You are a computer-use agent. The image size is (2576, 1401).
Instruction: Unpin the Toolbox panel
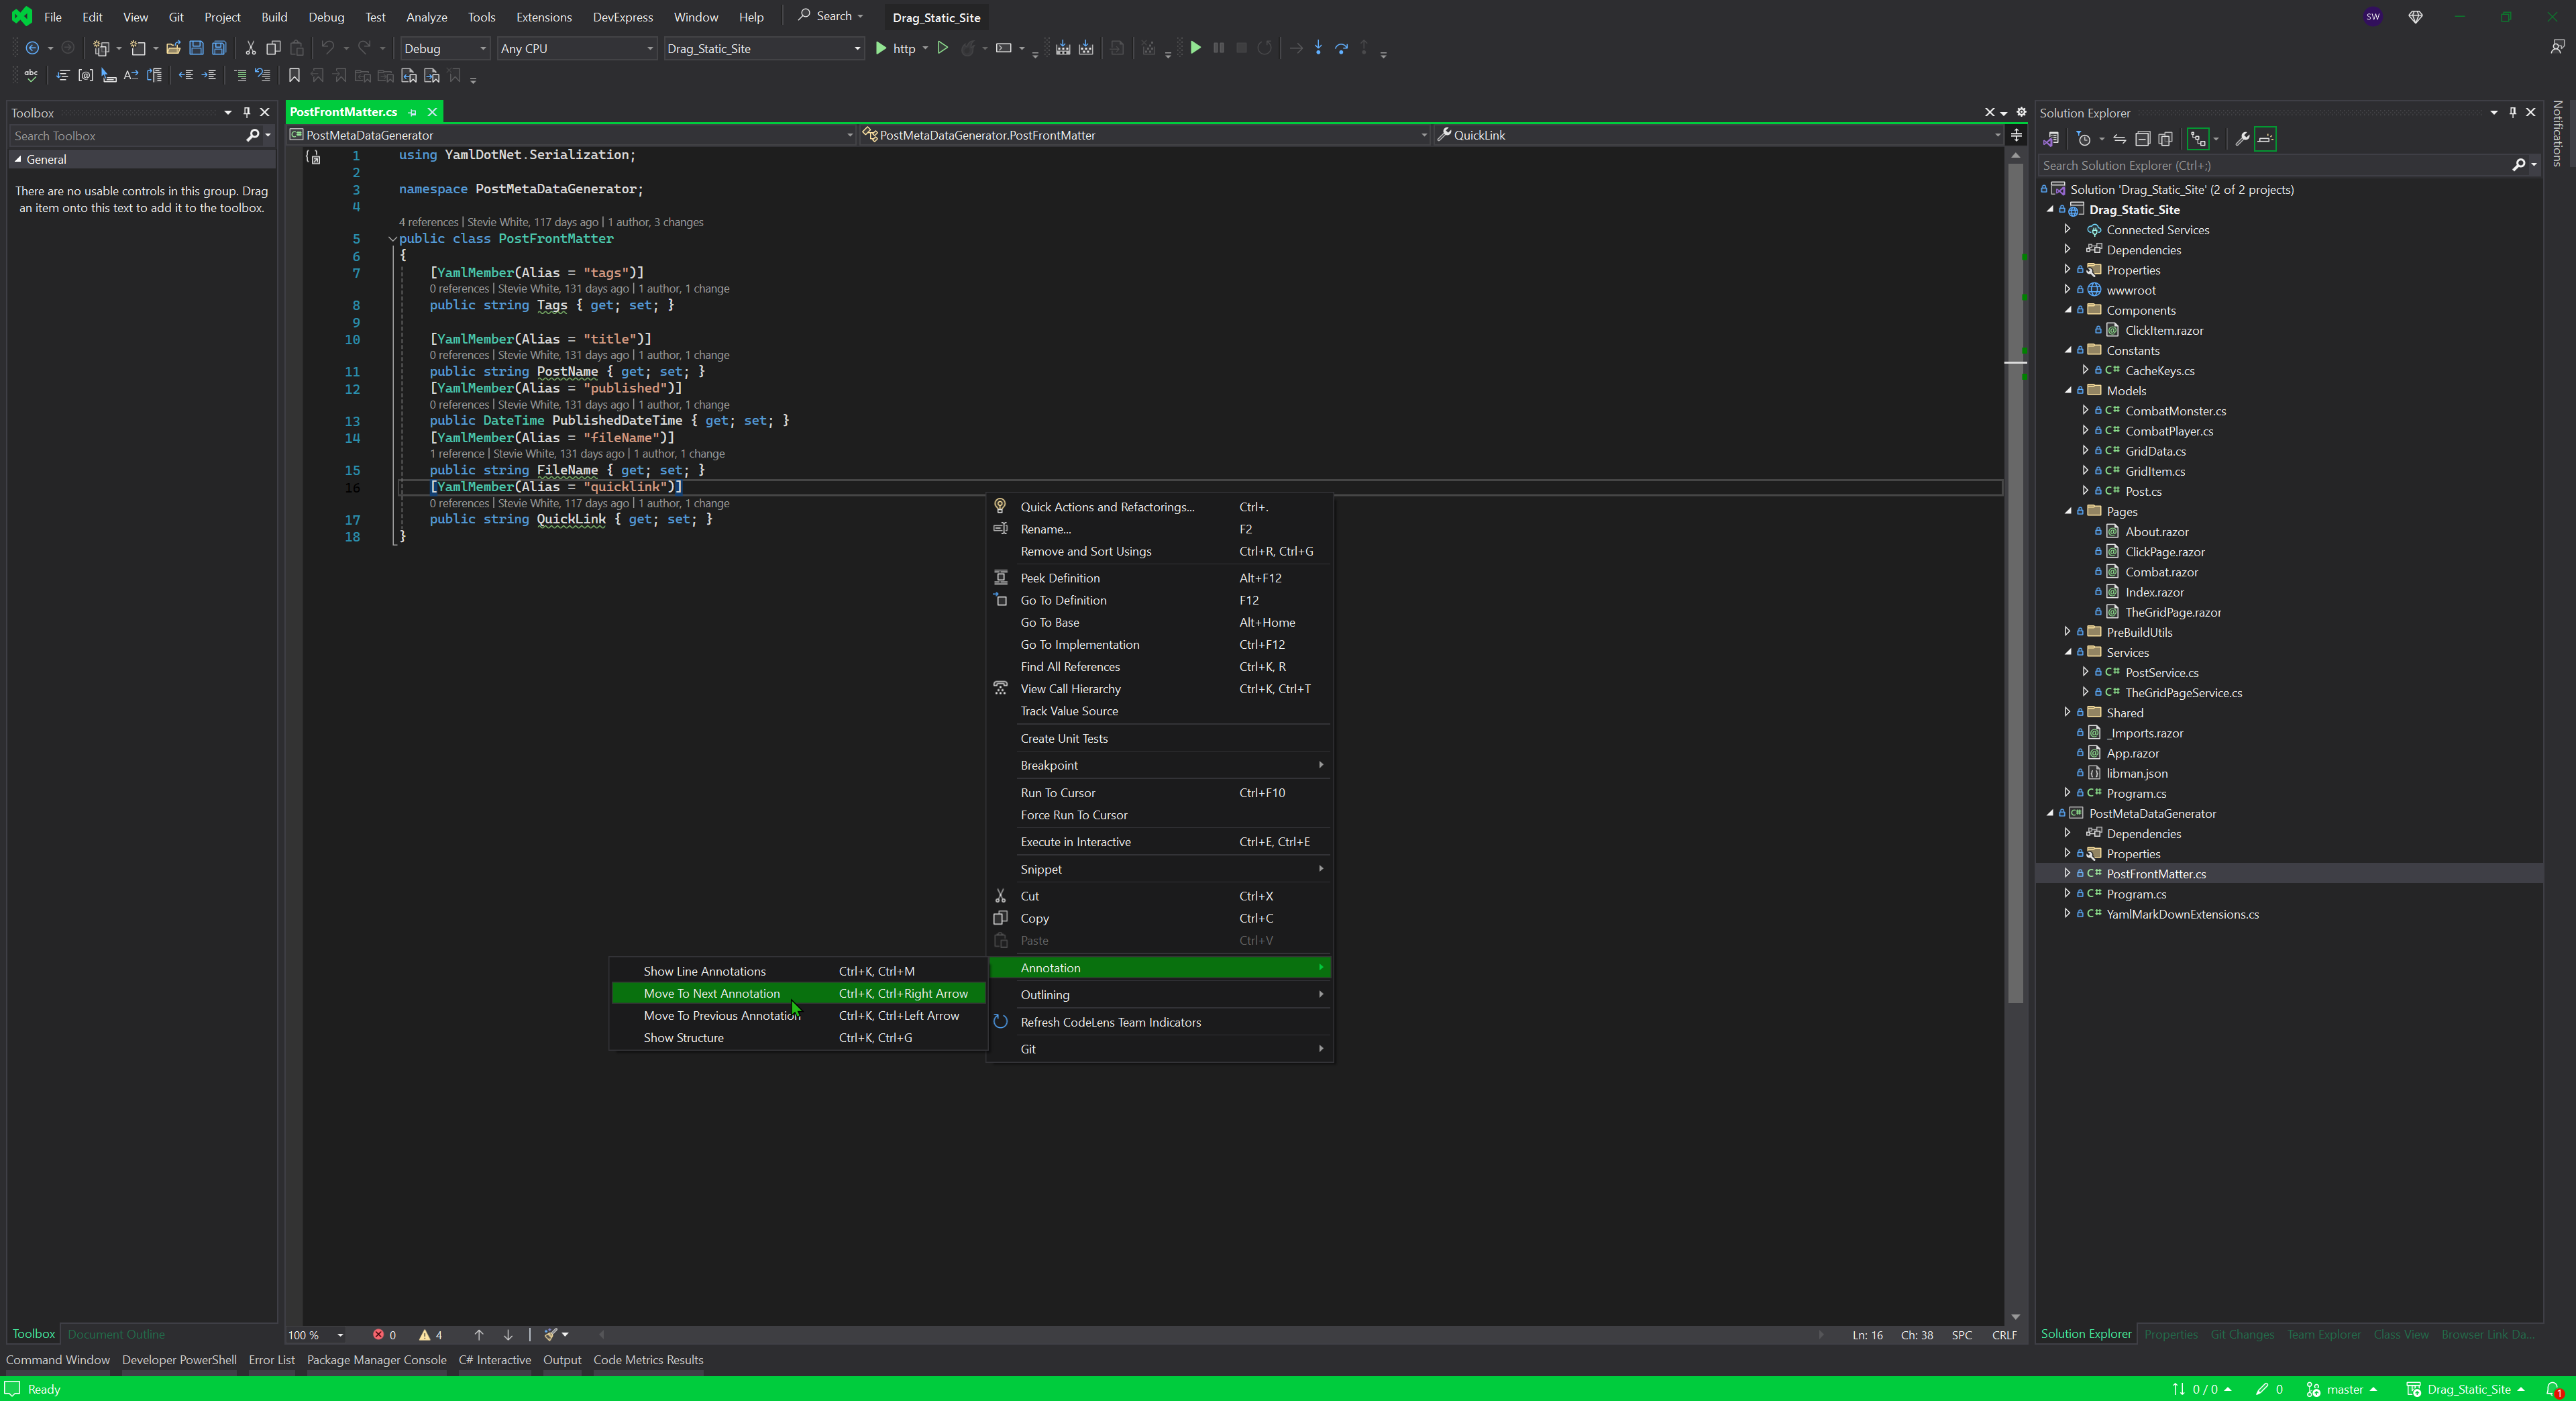(x=246, y=112)
